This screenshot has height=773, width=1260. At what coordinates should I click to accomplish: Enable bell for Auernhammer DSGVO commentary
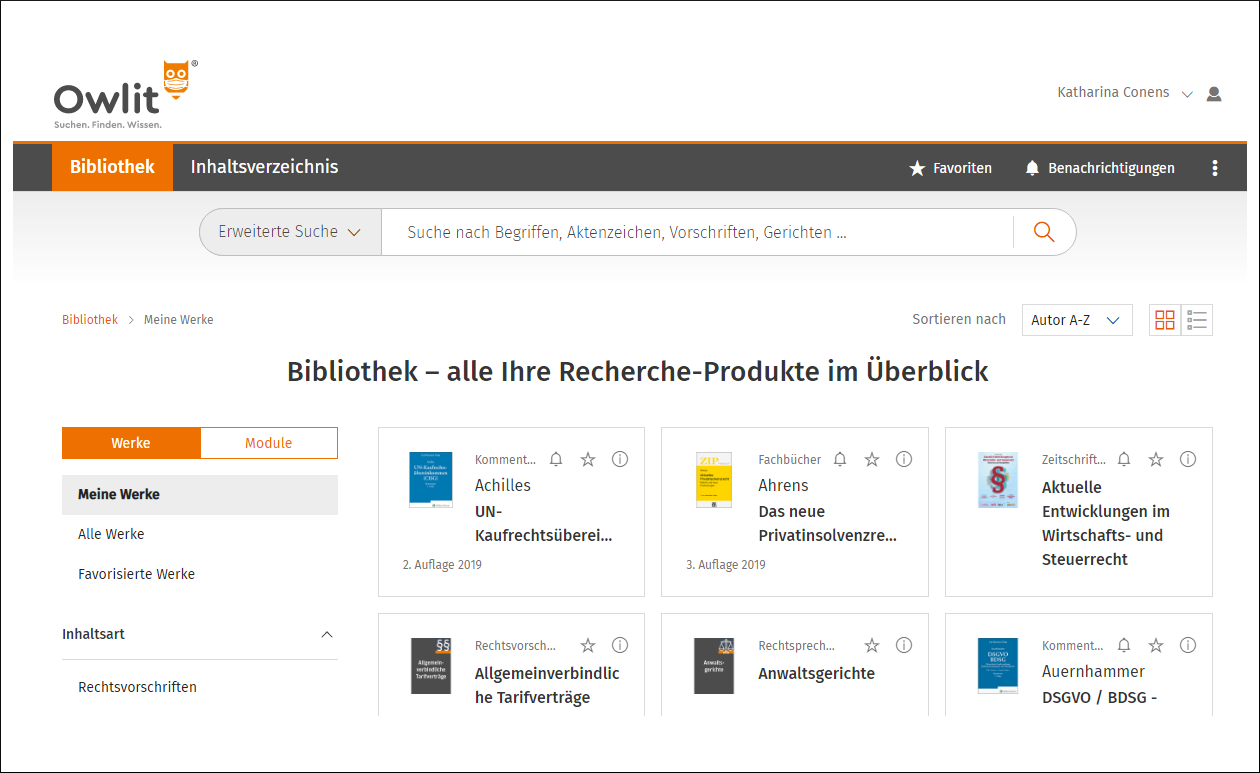tap(1124, 645)
